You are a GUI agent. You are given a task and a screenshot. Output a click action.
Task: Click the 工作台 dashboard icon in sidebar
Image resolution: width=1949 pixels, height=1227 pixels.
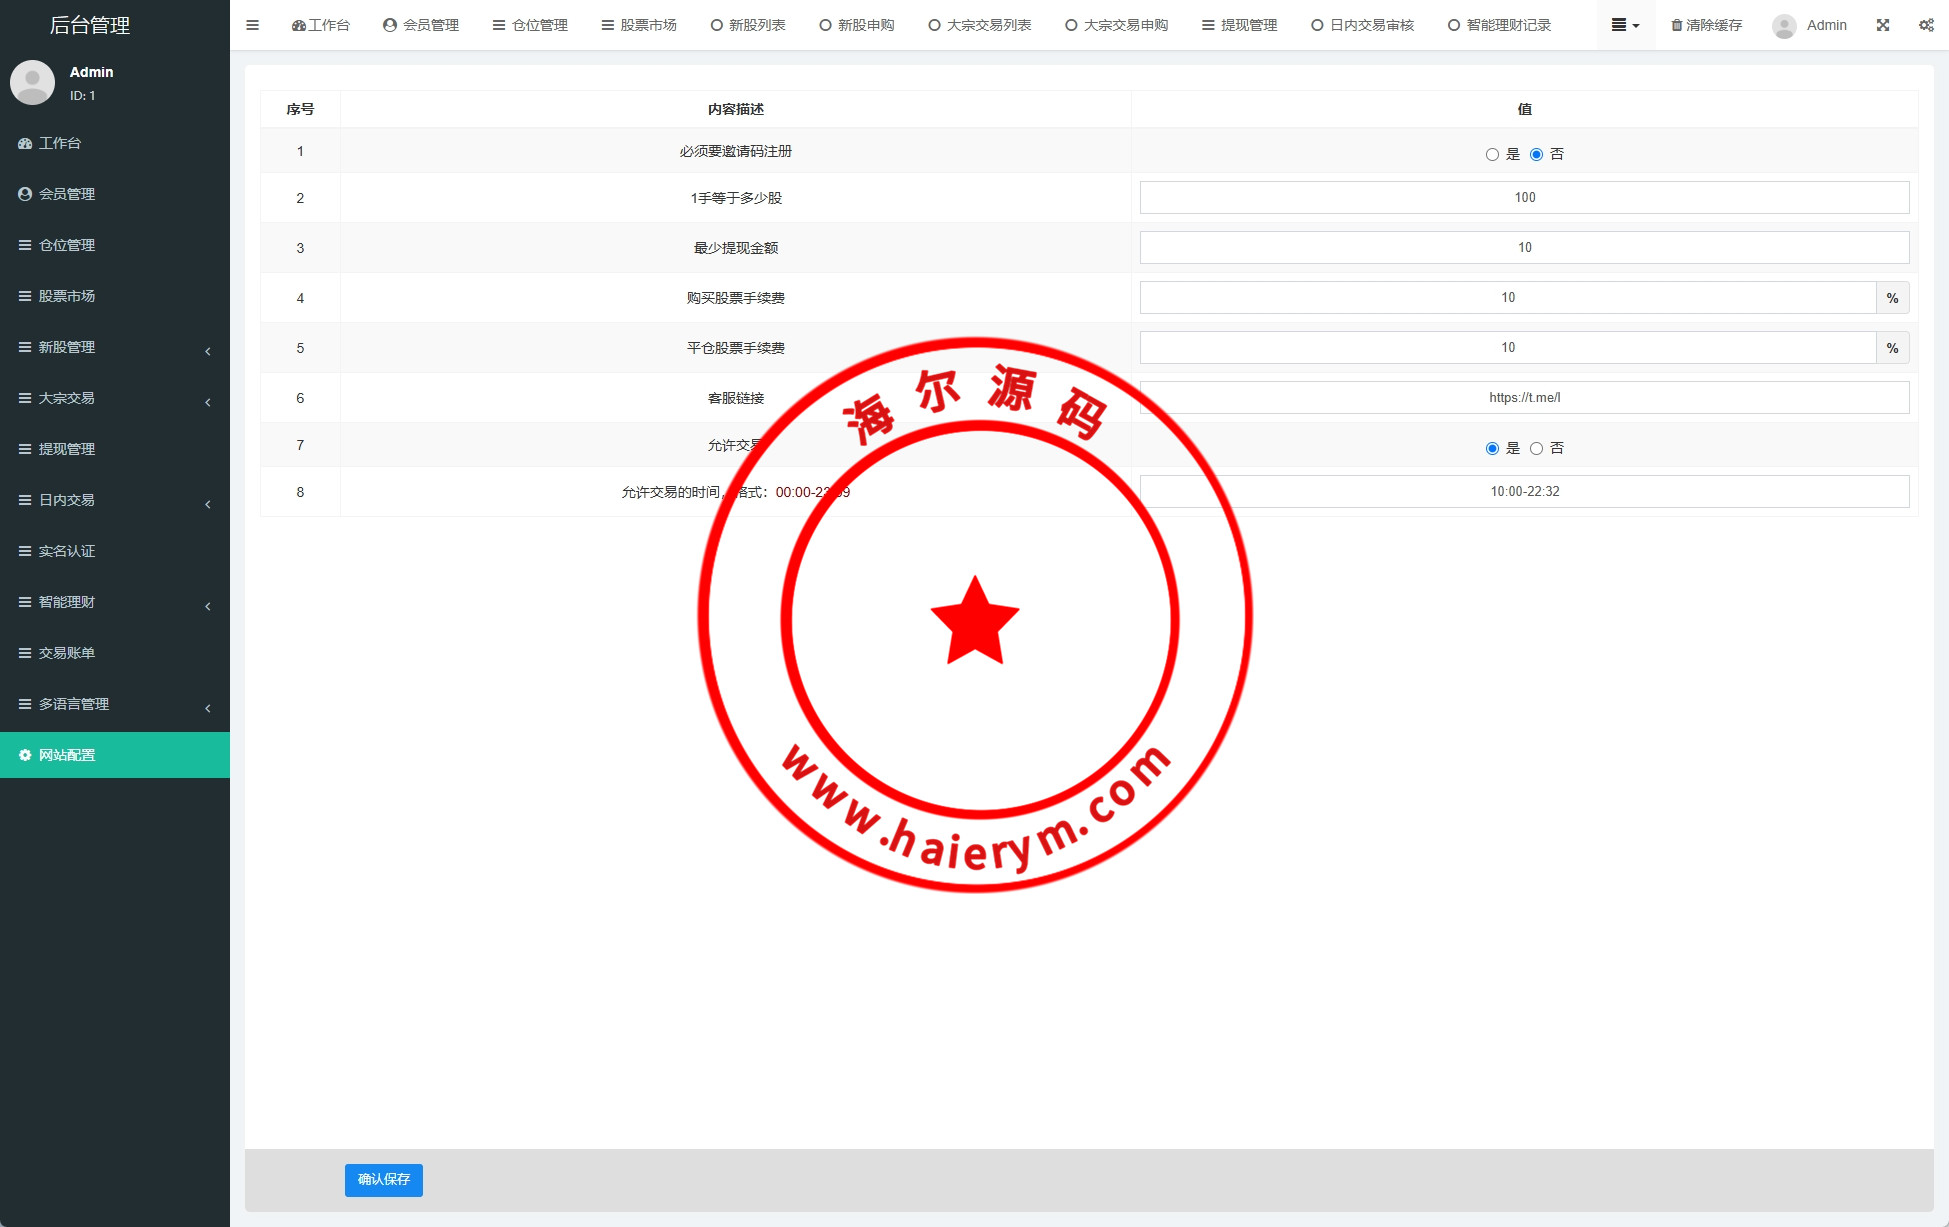25,143
